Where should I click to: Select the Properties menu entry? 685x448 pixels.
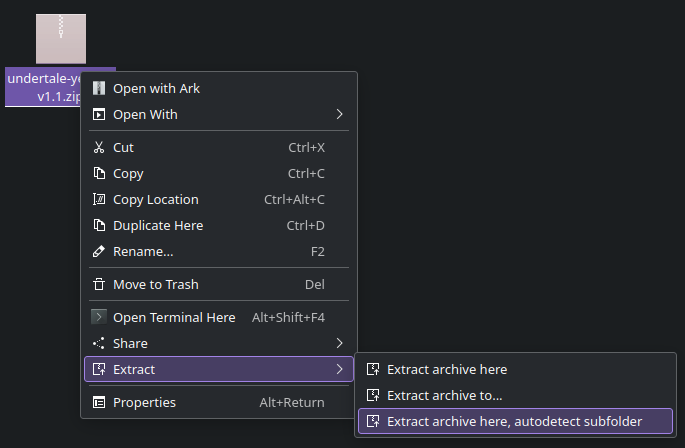click(x=144, y=402)
